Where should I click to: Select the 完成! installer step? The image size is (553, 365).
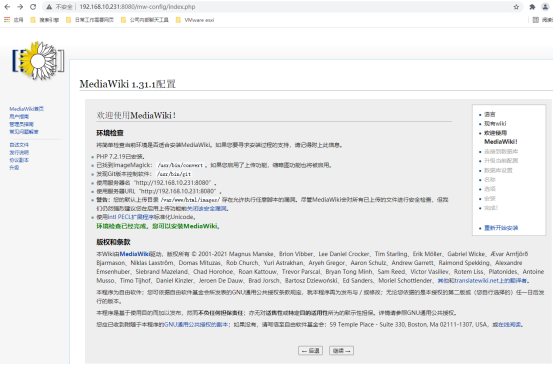click(491, 208)
